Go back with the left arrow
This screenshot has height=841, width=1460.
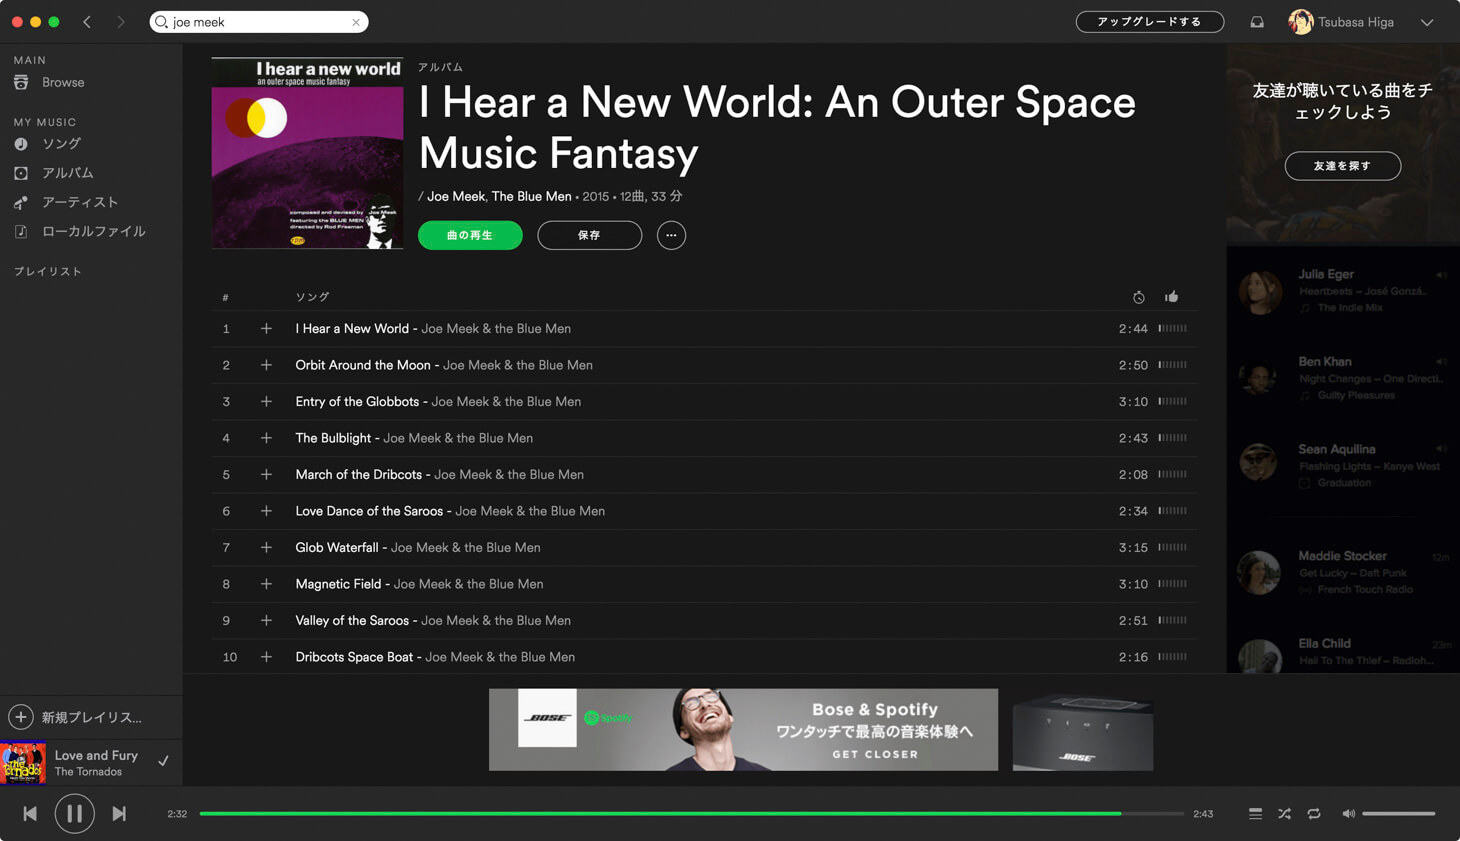[x=87, y=22]
